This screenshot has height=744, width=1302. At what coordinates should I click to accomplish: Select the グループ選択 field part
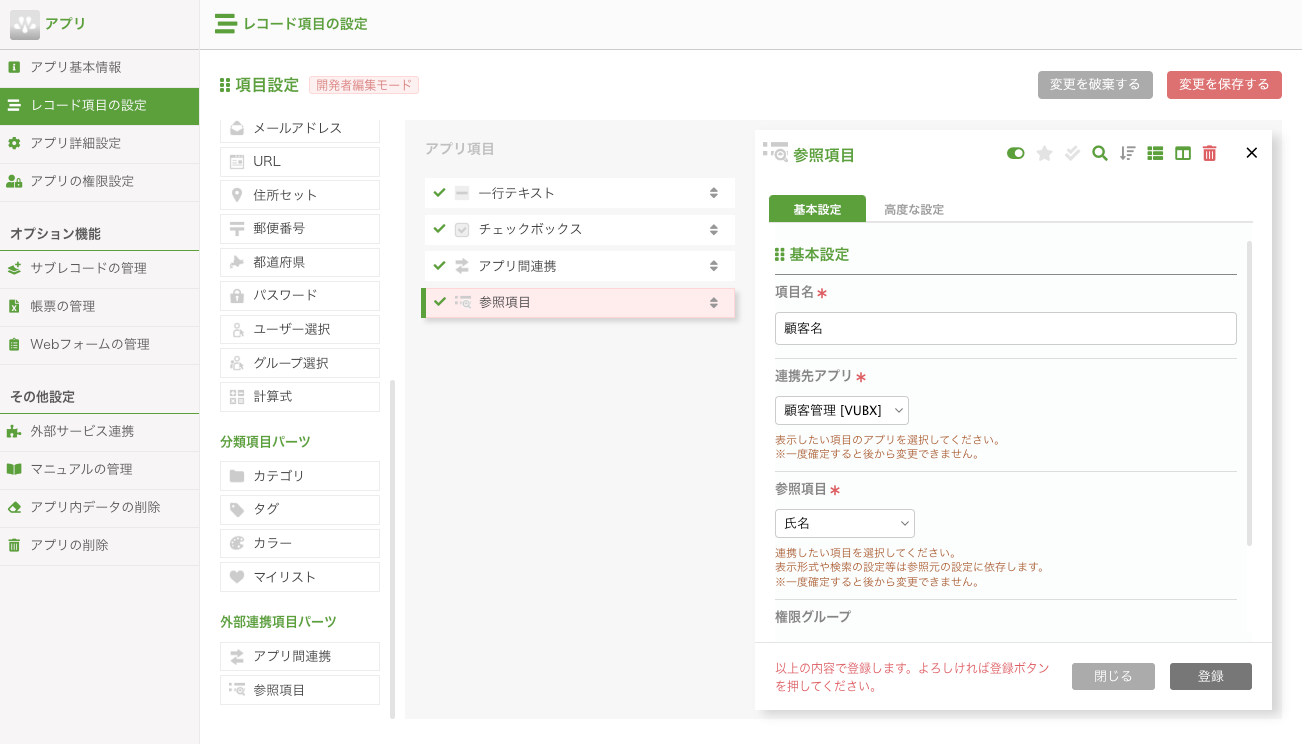point(300,363)
